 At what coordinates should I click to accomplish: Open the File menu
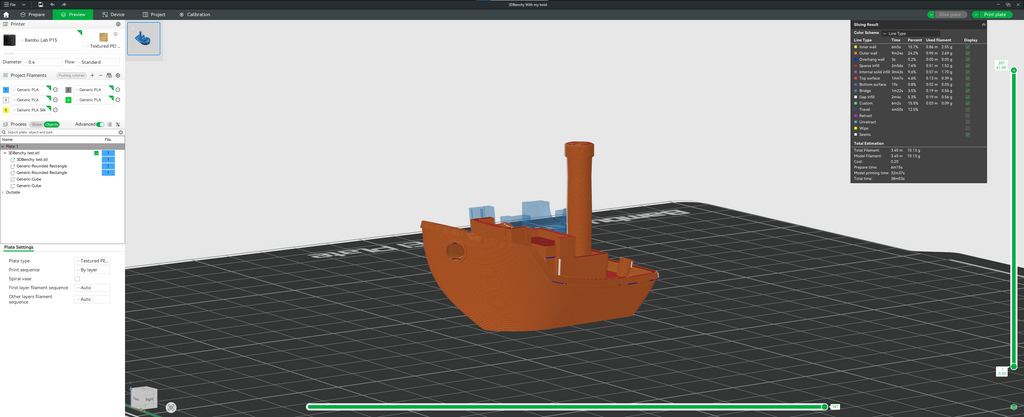10,5
